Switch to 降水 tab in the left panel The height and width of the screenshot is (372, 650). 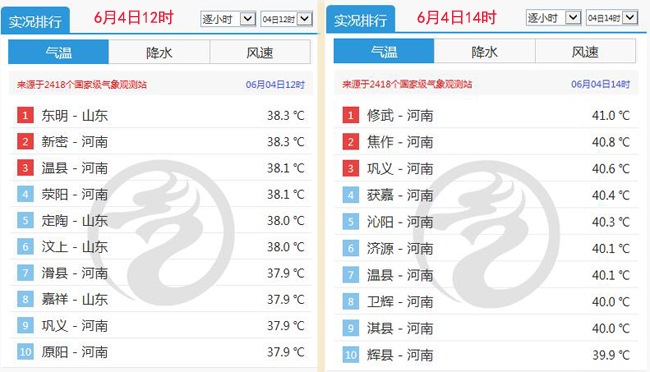click(x=159, y=52)
